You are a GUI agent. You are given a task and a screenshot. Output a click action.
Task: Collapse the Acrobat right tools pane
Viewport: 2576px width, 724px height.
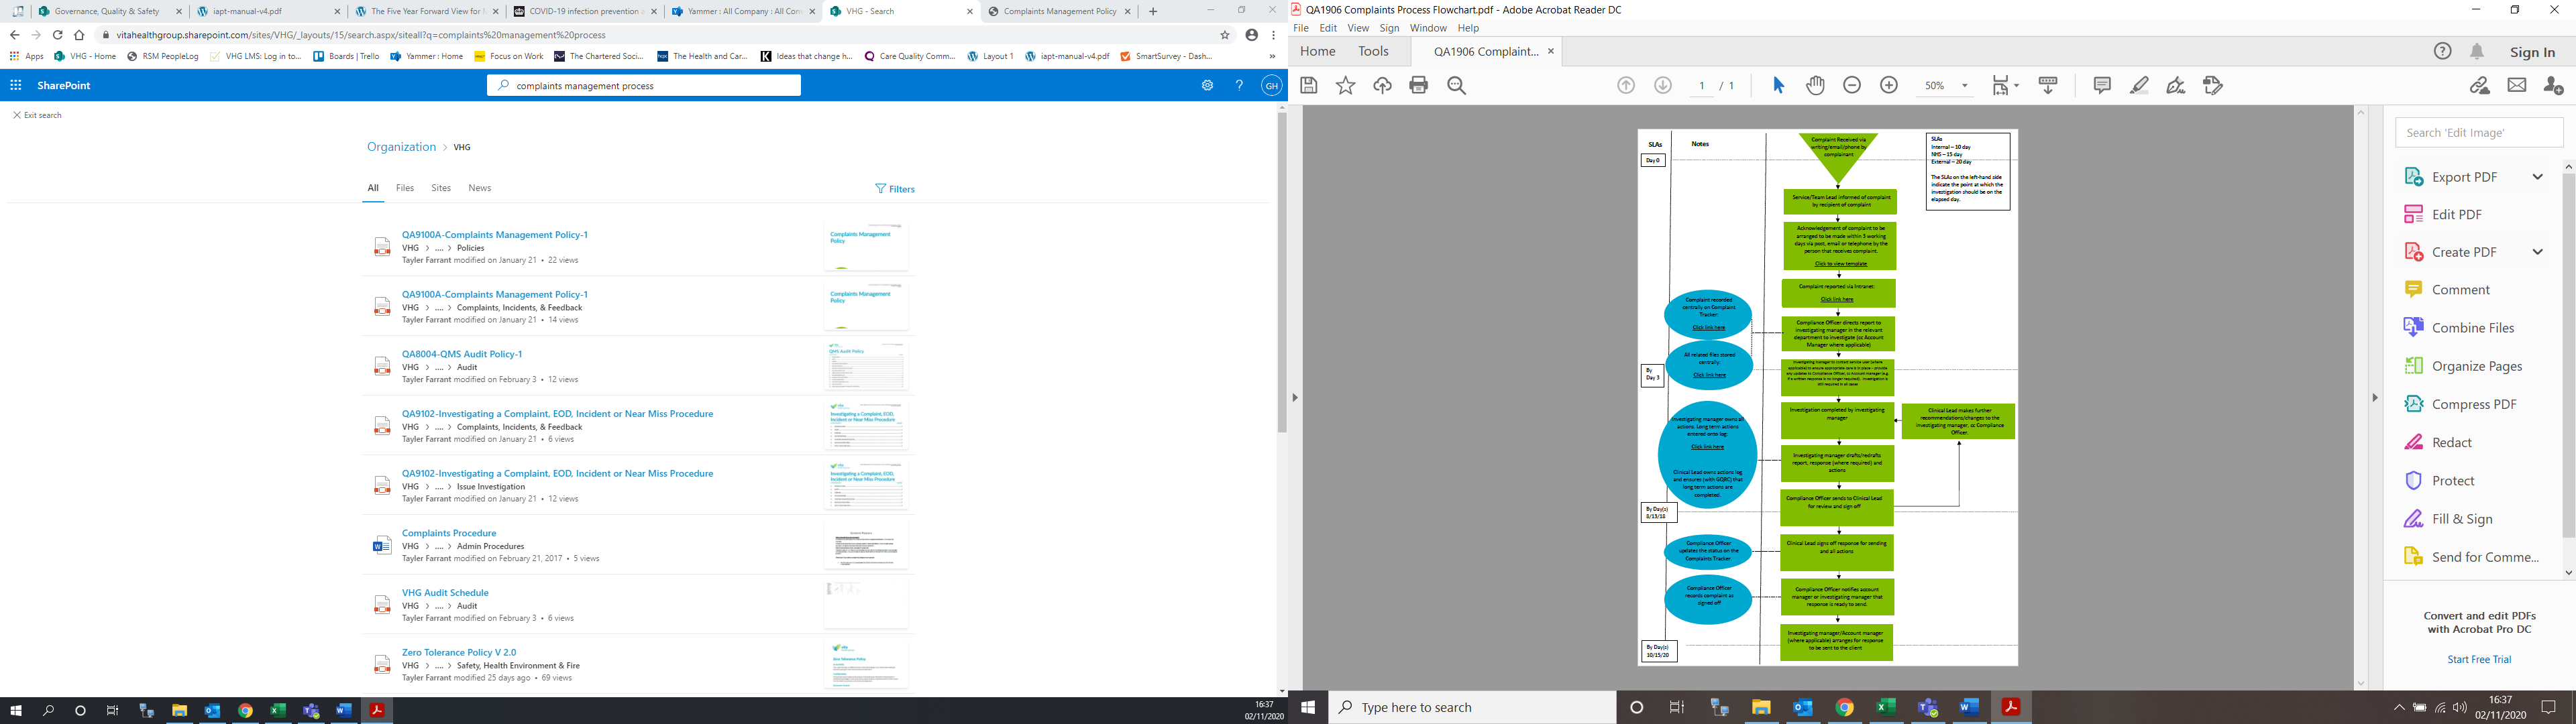(2374, 398)
